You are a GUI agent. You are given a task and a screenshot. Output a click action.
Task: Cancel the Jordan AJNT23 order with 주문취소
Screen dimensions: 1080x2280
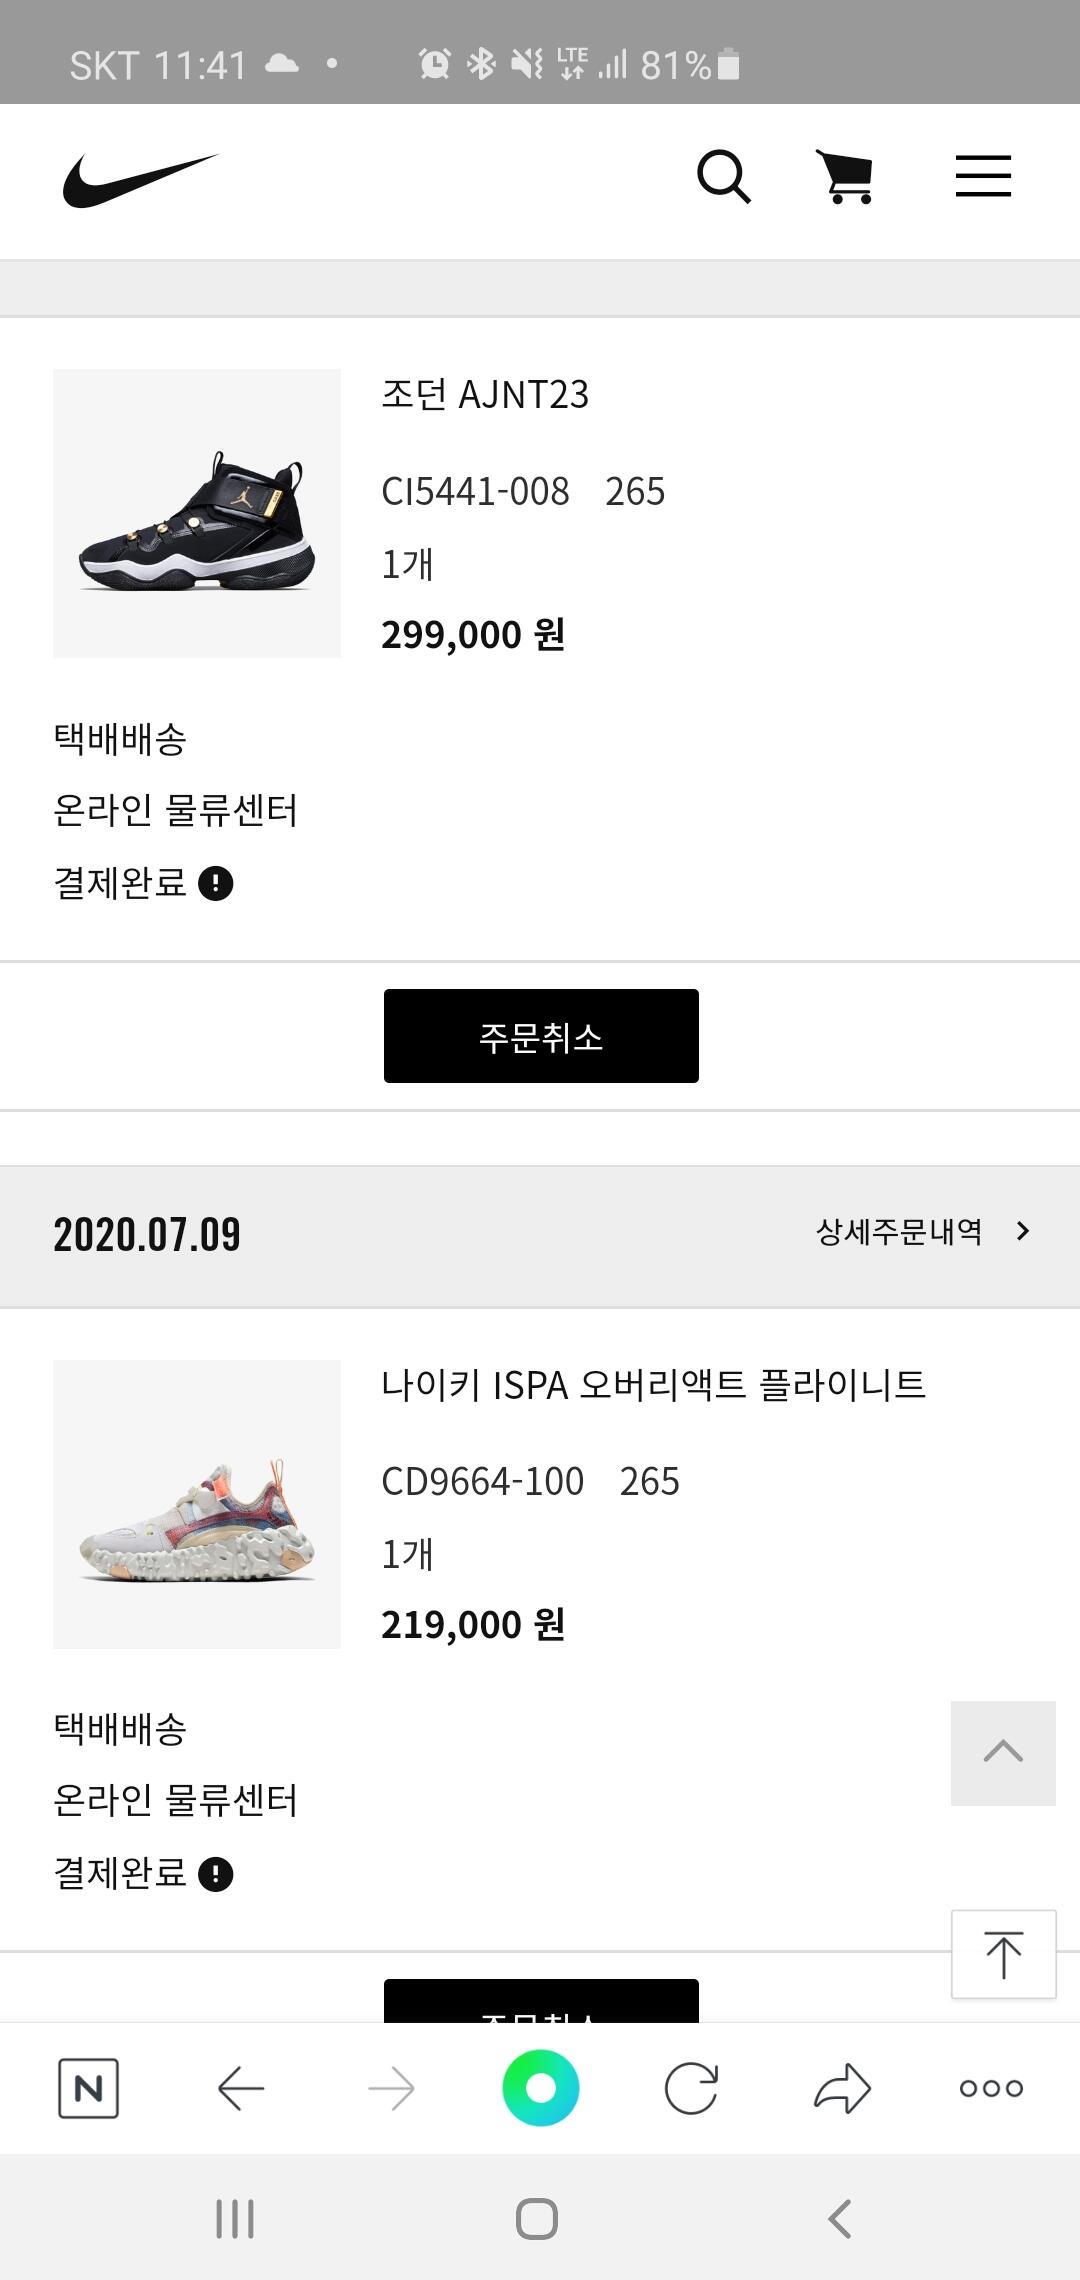[541, 1036]
